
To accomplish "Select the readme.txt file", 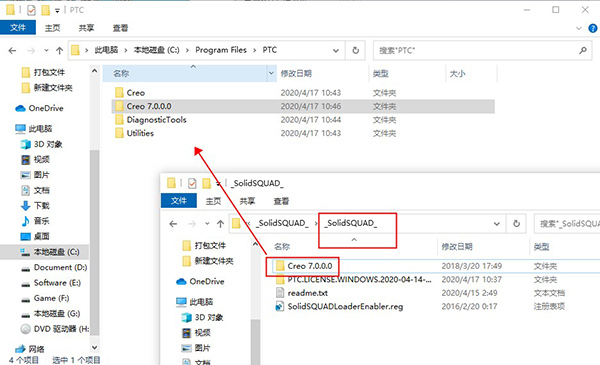I will coord(302,293).
